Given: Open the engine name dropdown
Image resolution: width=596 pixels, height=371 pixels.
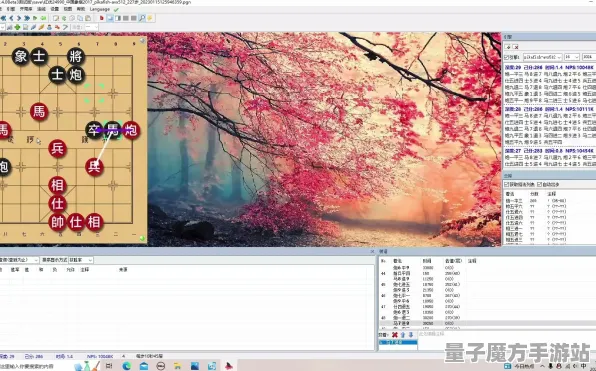Looking at the screenshot, I should point(542,57).
